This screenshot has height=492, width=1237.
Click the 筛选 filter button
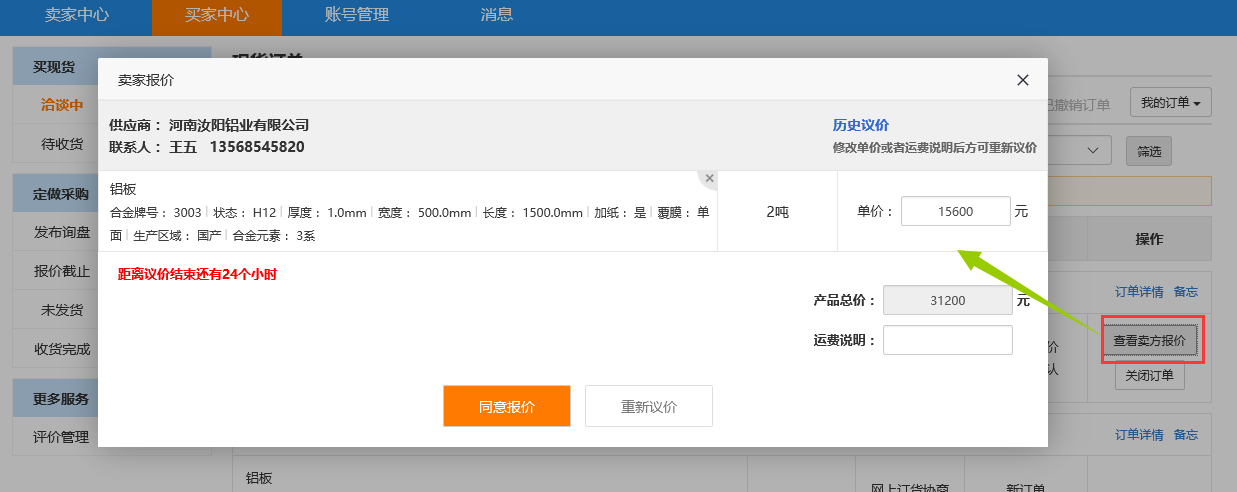[x=1149, y=151]
